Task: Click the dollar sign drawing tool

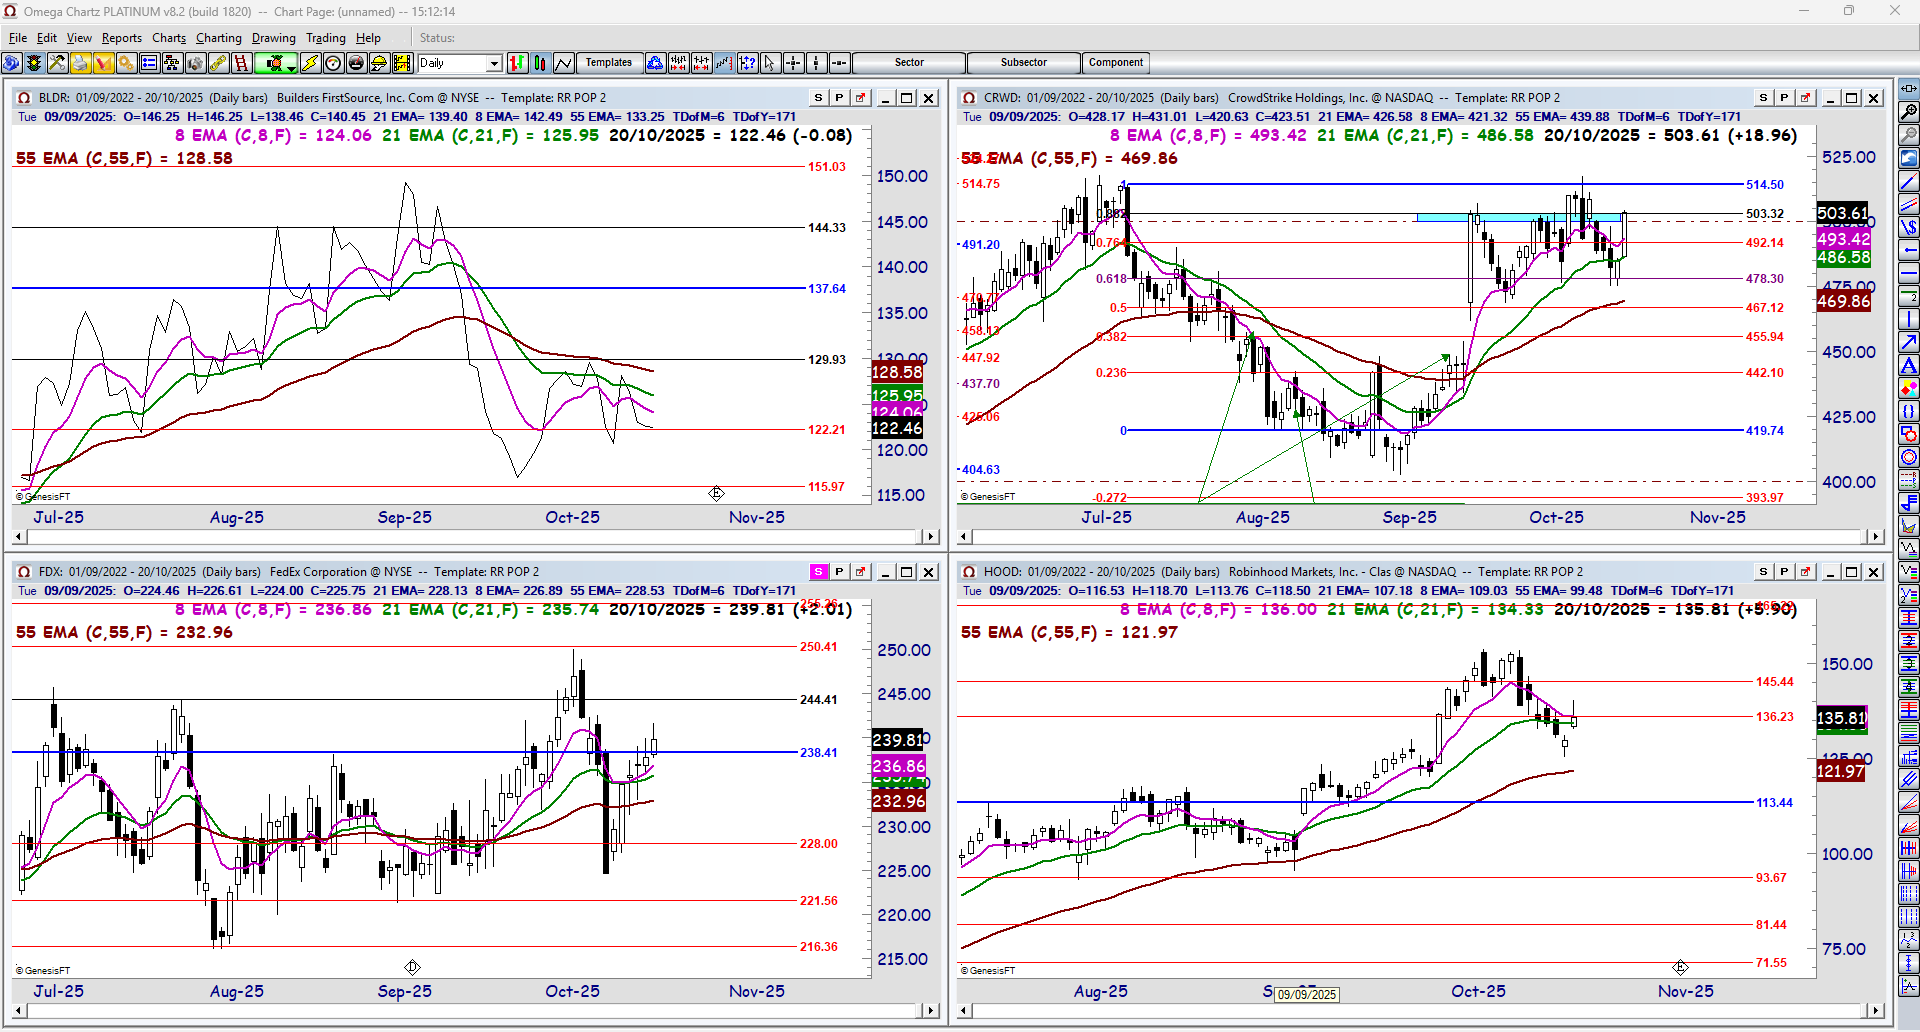Action: [x=1909, y=227]
